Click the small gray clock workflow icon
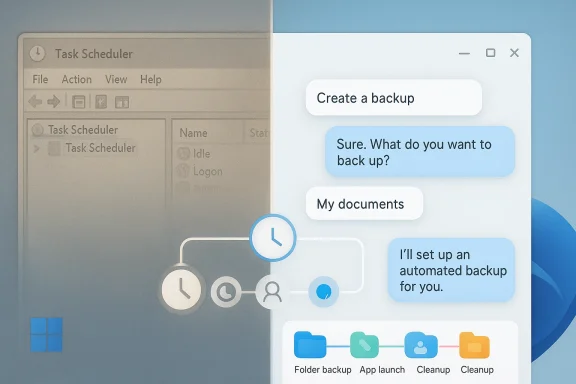 coord(226,292)
